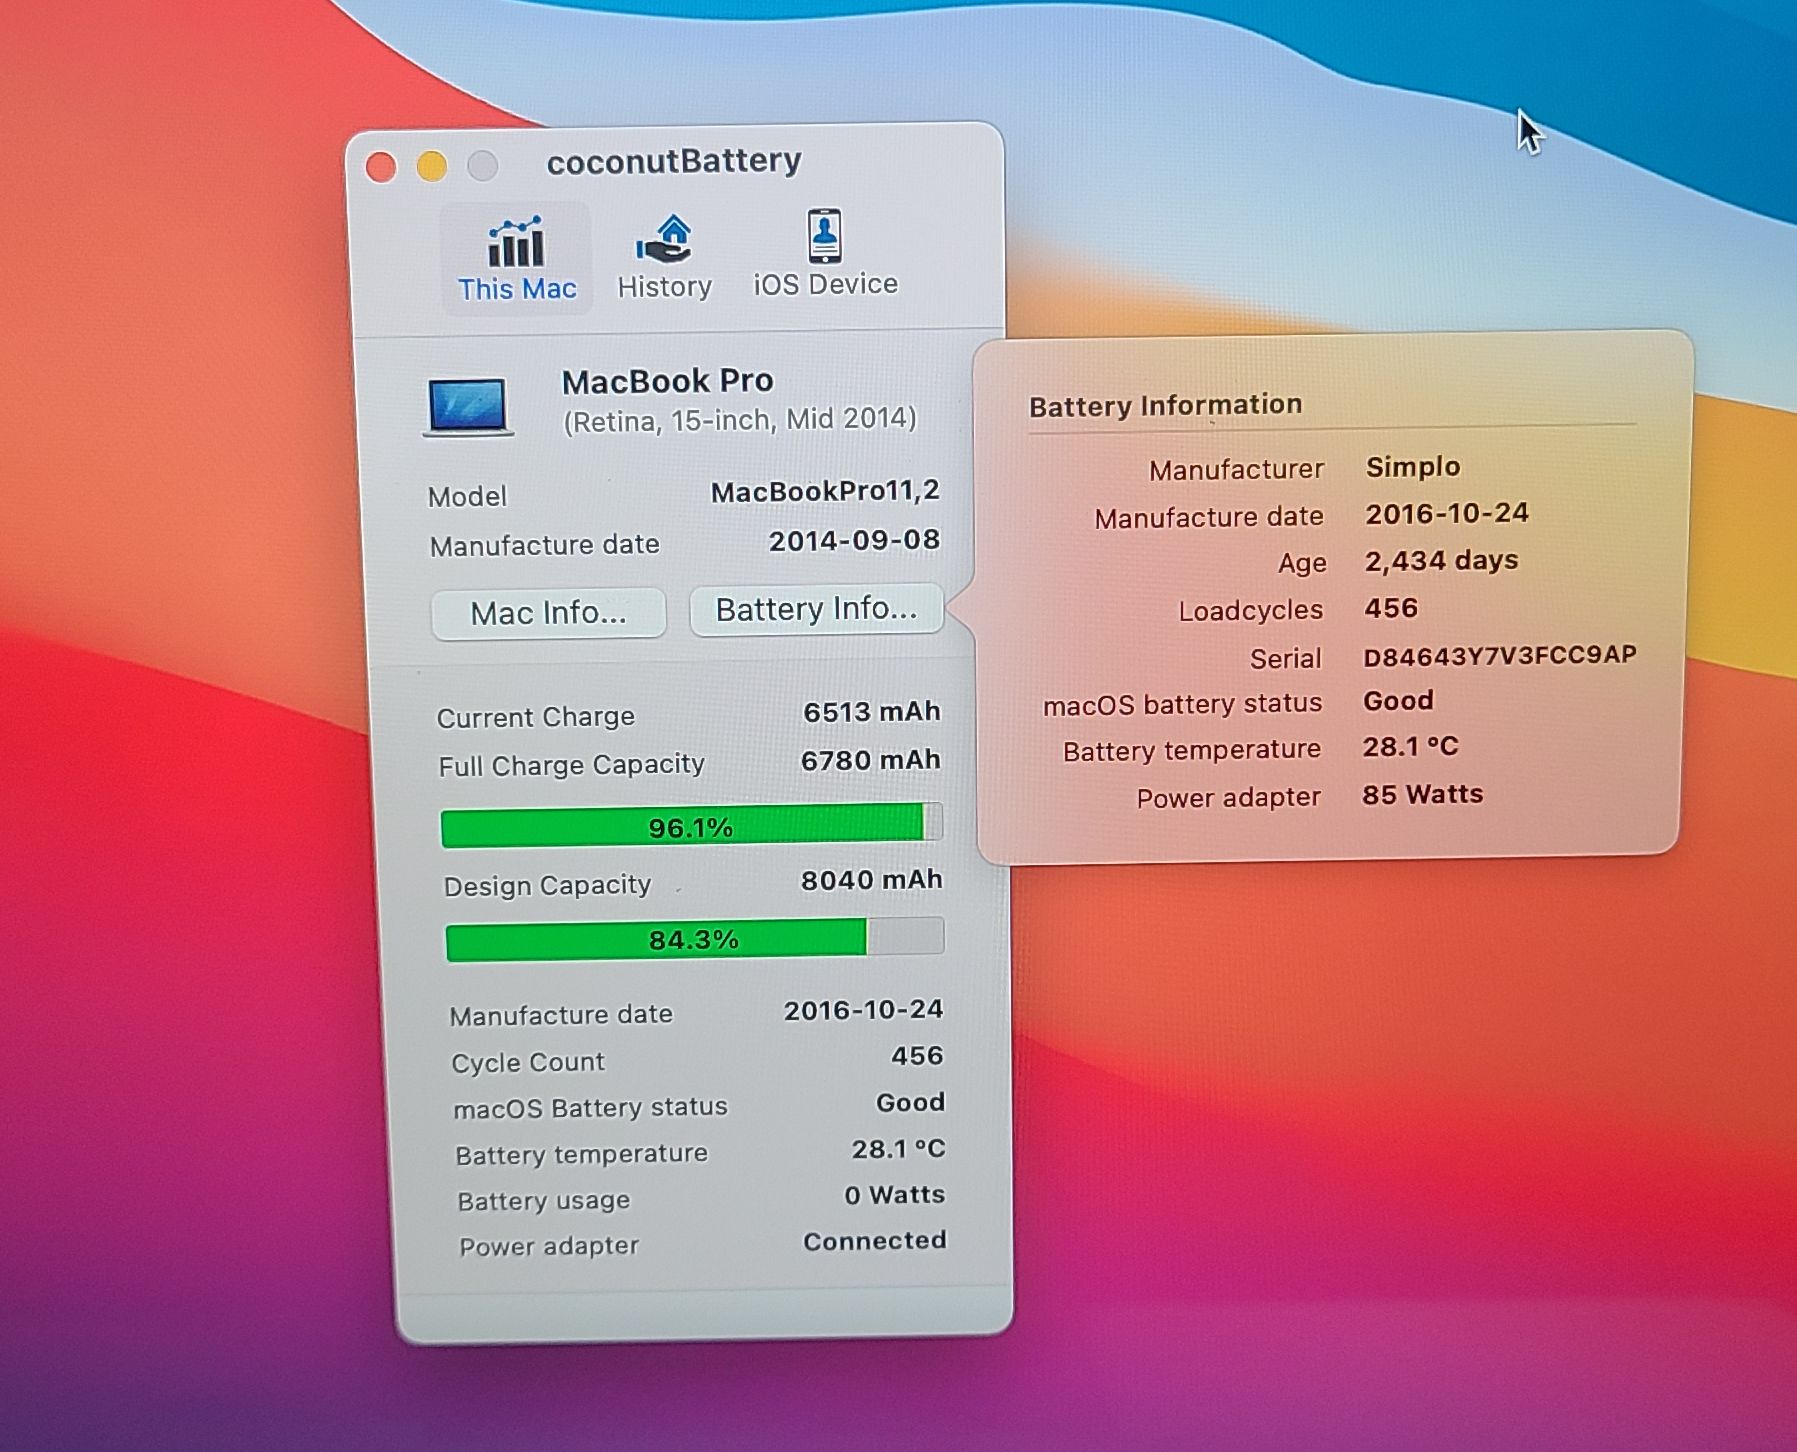This screenshot has width=1797, height=1452.
Task: Select the battery serial number D84643Y7V3FCC9AP
Action: coord(1499,655)
